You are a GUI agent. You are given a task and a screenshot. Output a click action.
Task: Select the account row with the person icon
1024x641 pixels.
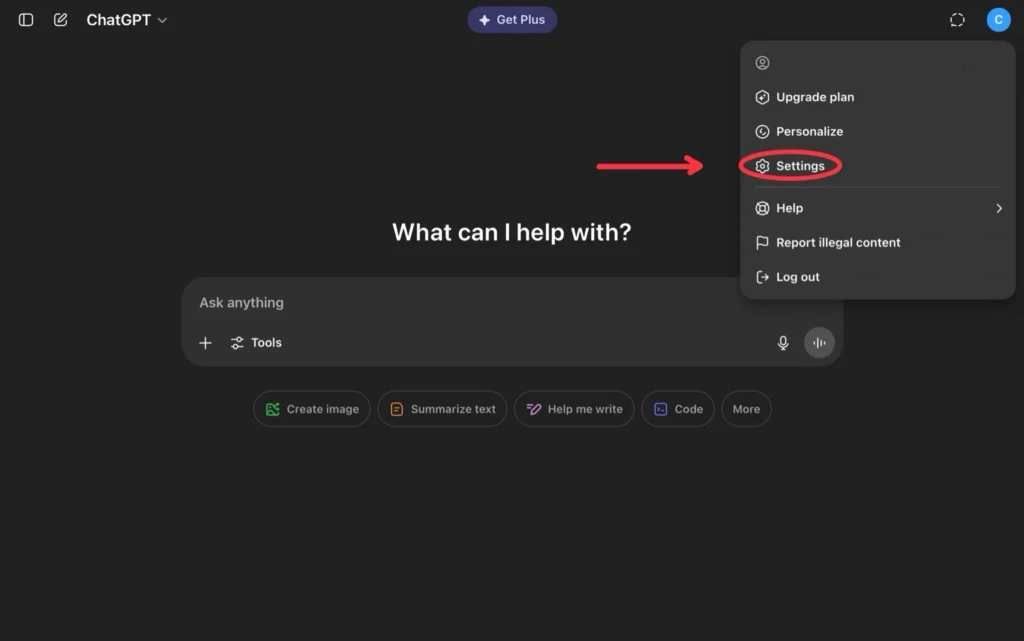coord(877,63)
